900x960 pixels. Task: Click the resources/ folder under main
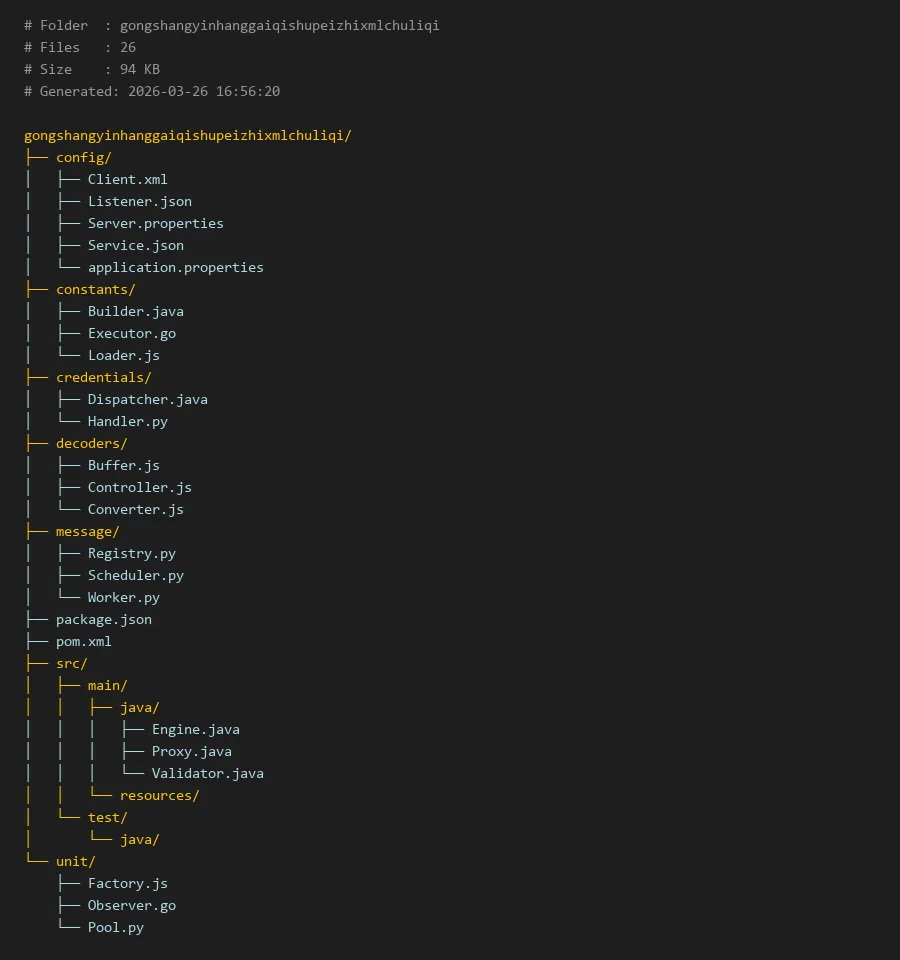point(159,795)
